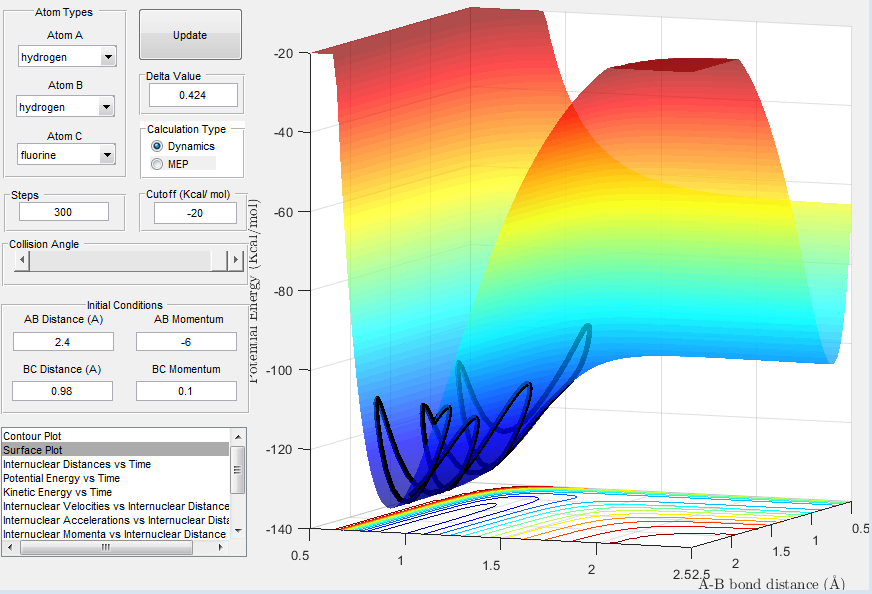Focus the Steps input field

pyautogui.click(x=63, y=212)
